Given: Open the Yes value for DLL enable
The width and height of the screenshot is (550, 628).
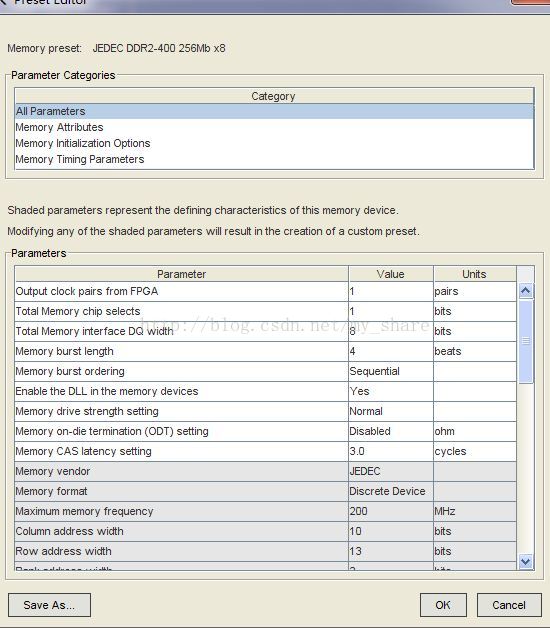Looking at the screenshot, I should point(391,392).
